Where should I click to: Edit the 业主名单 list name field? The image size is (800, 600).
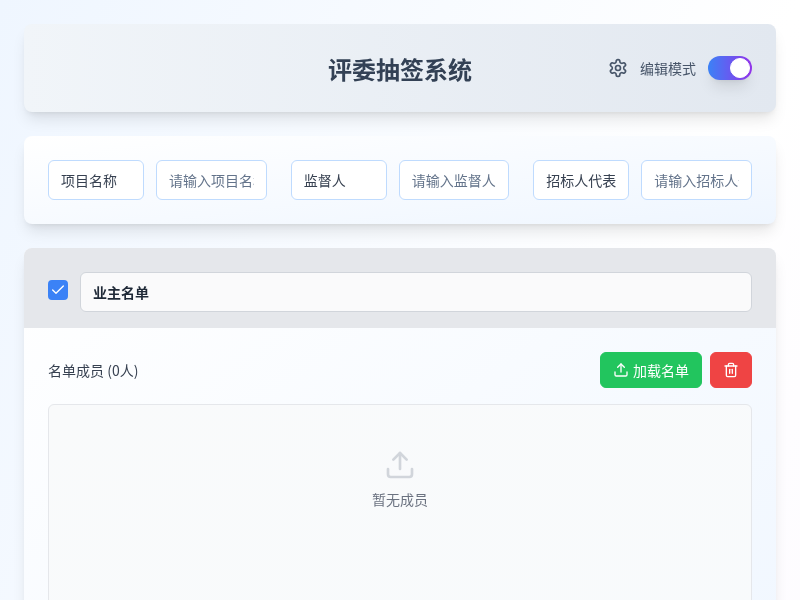(x=416, y=292)
